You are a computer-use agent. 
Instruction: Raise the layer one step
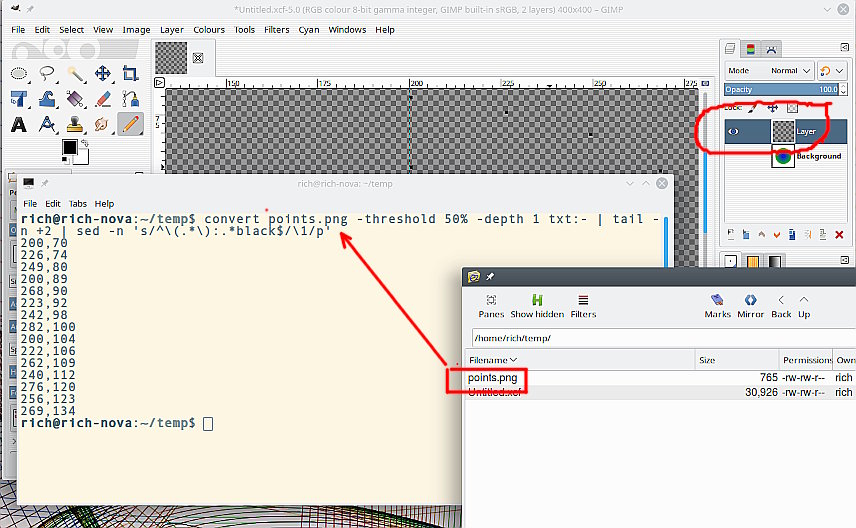762,235
